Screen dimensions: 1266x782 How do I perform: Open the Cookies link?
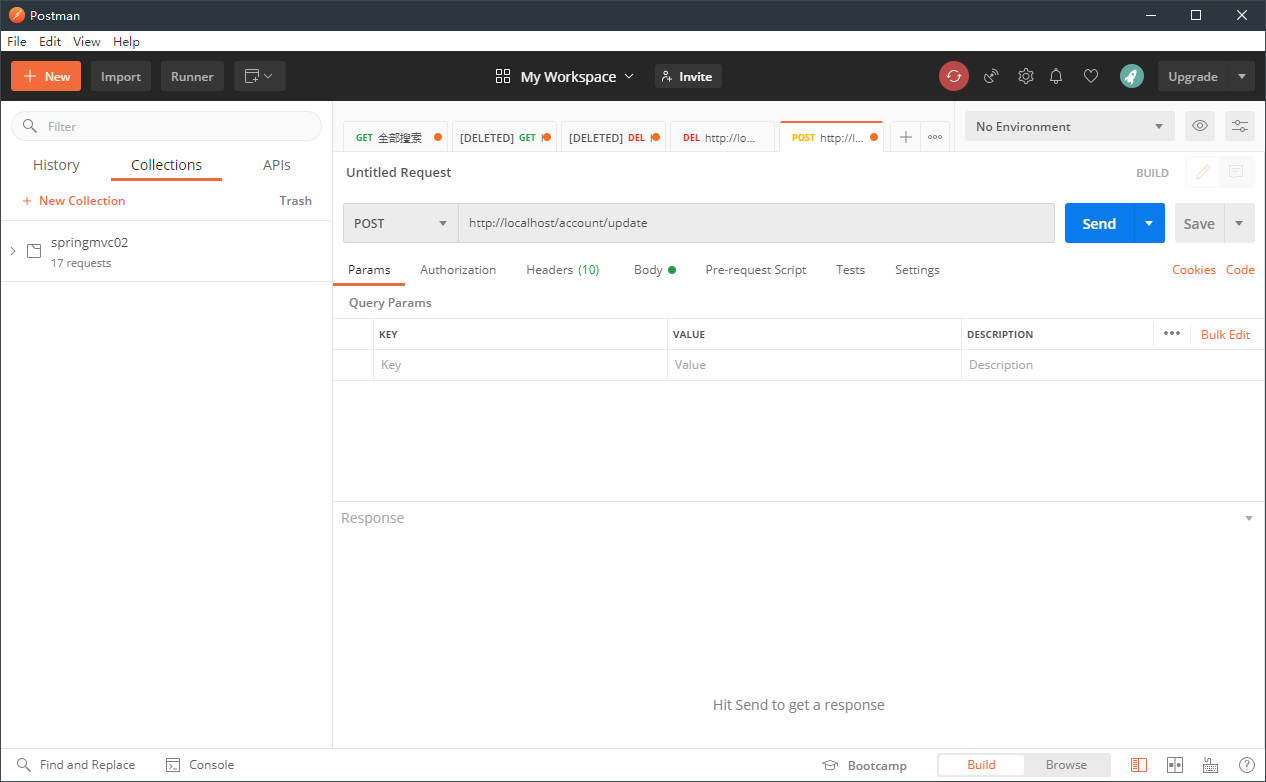click(1194, 270)
